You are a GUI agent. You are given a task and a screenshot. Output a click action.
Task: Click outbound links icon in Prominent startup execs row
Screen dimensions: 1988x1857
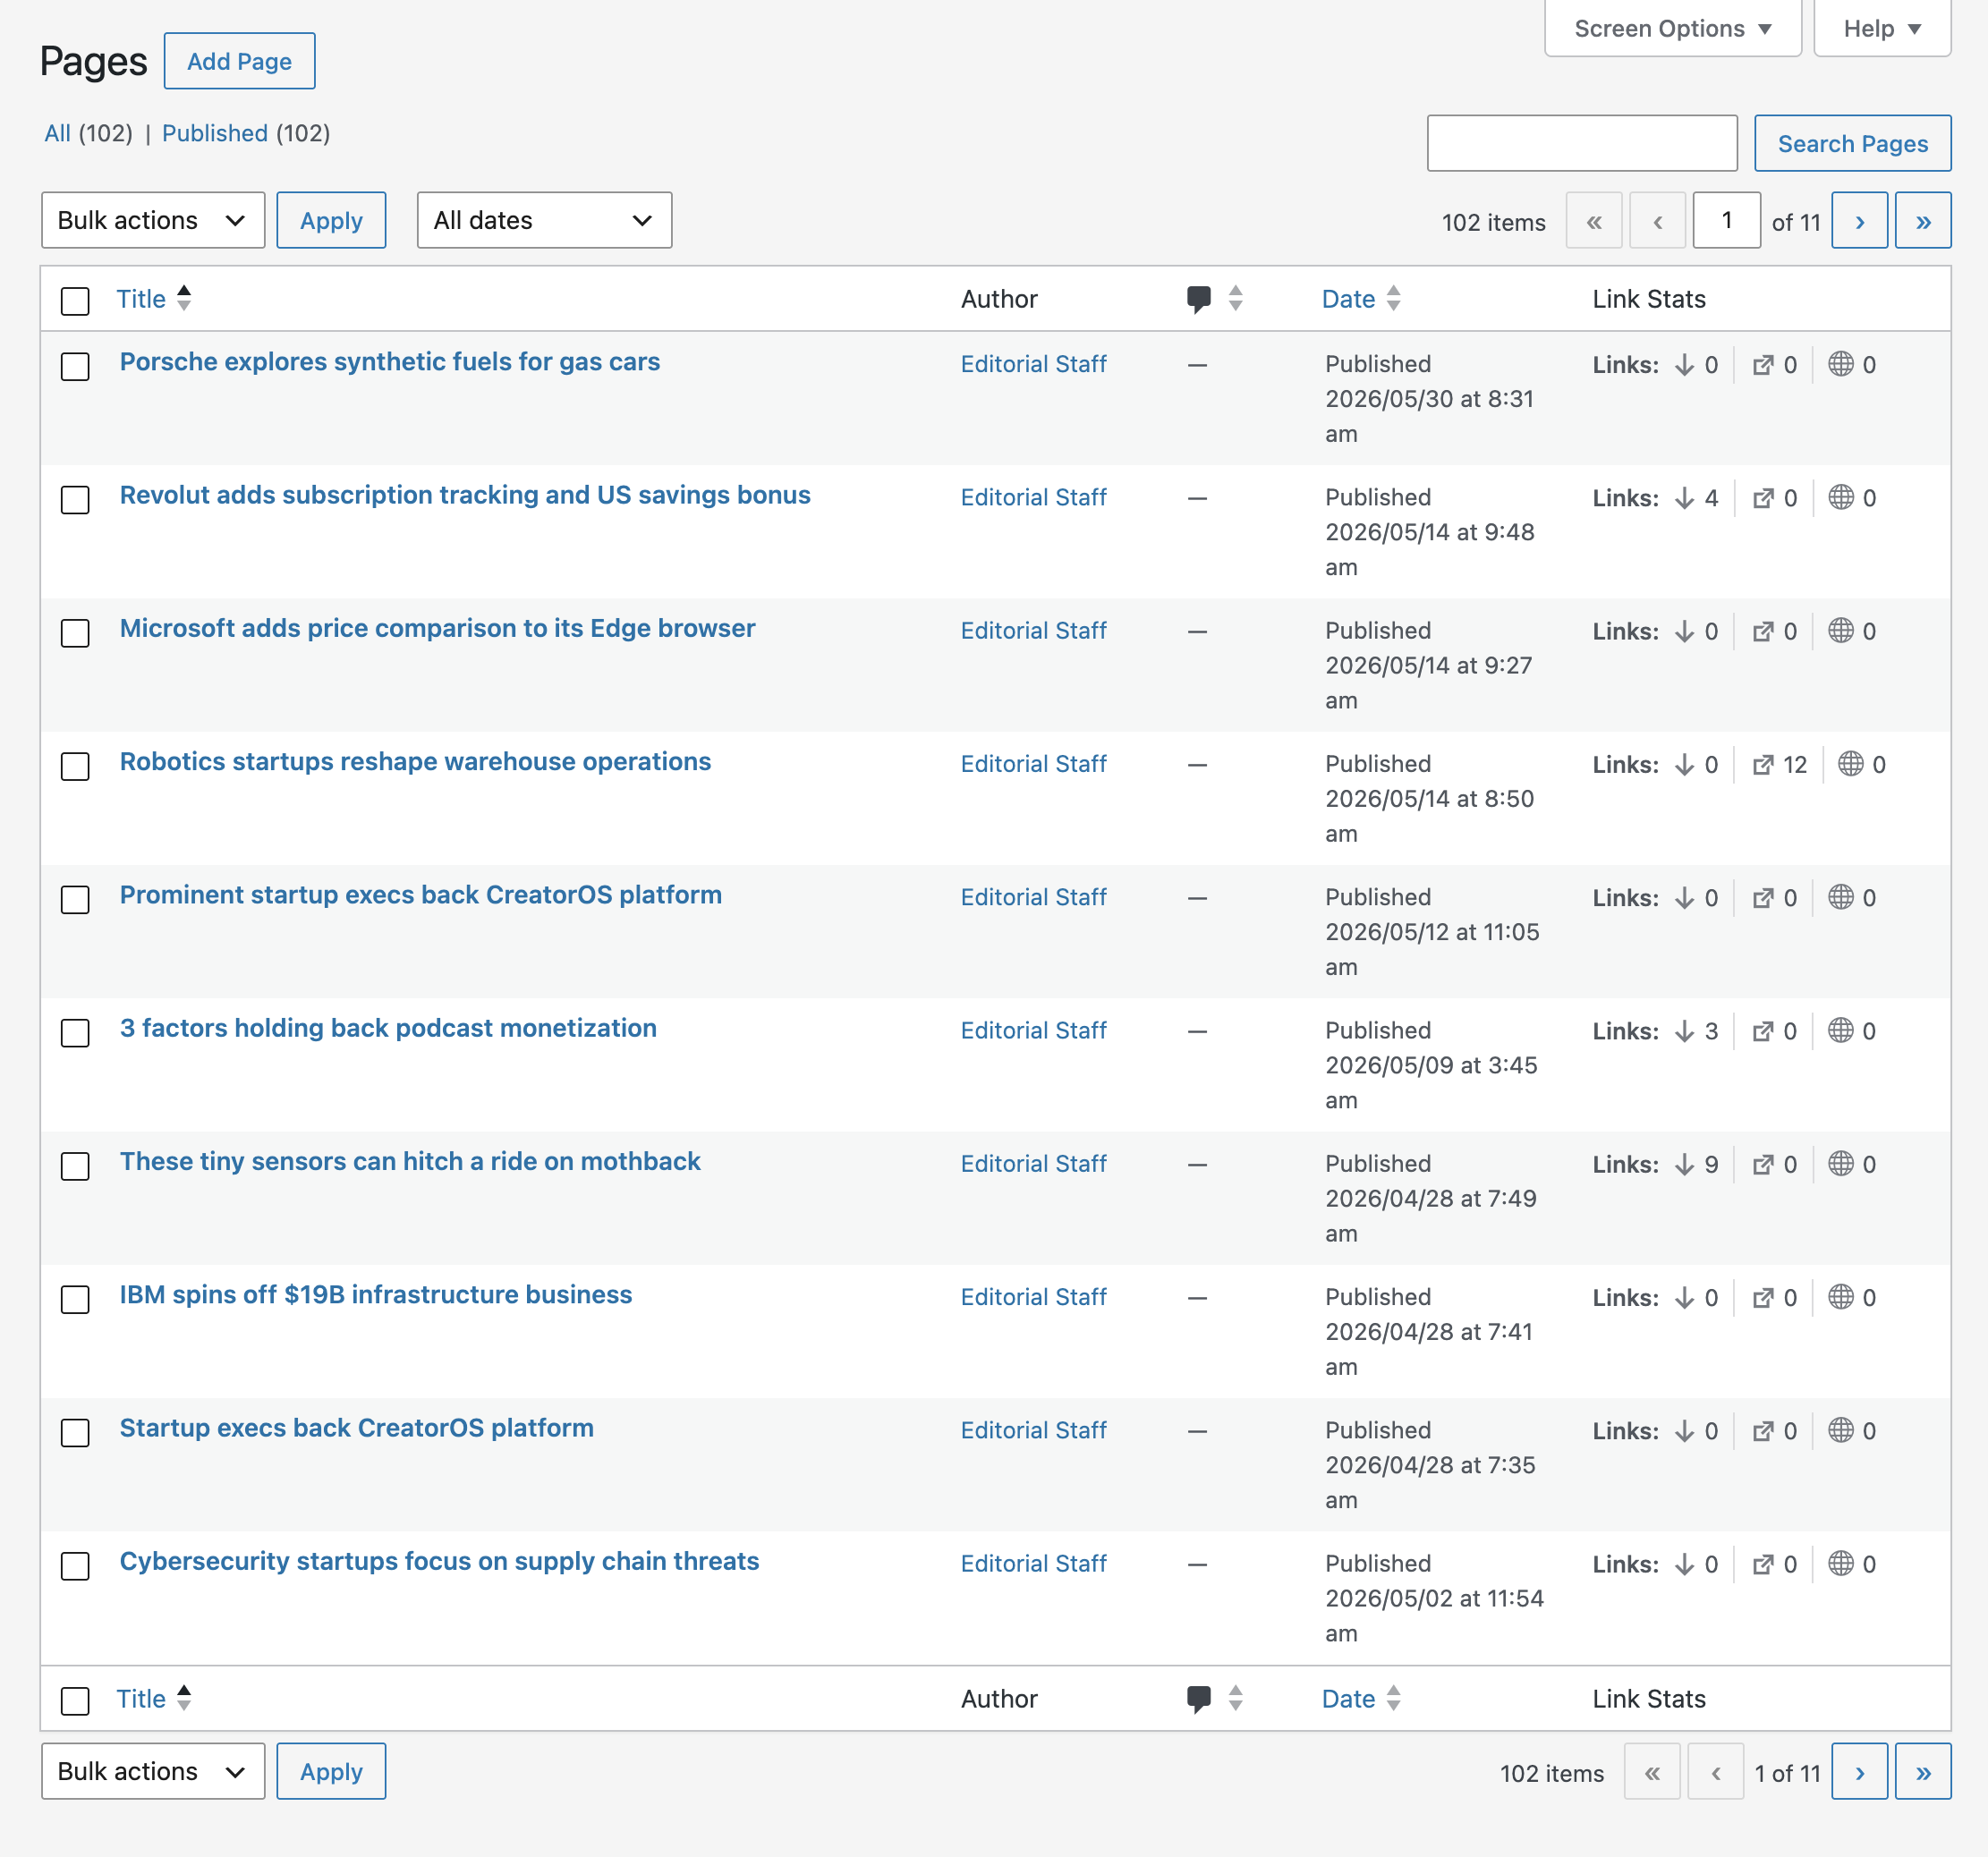pyautogui.click(x=1763, y=898)
